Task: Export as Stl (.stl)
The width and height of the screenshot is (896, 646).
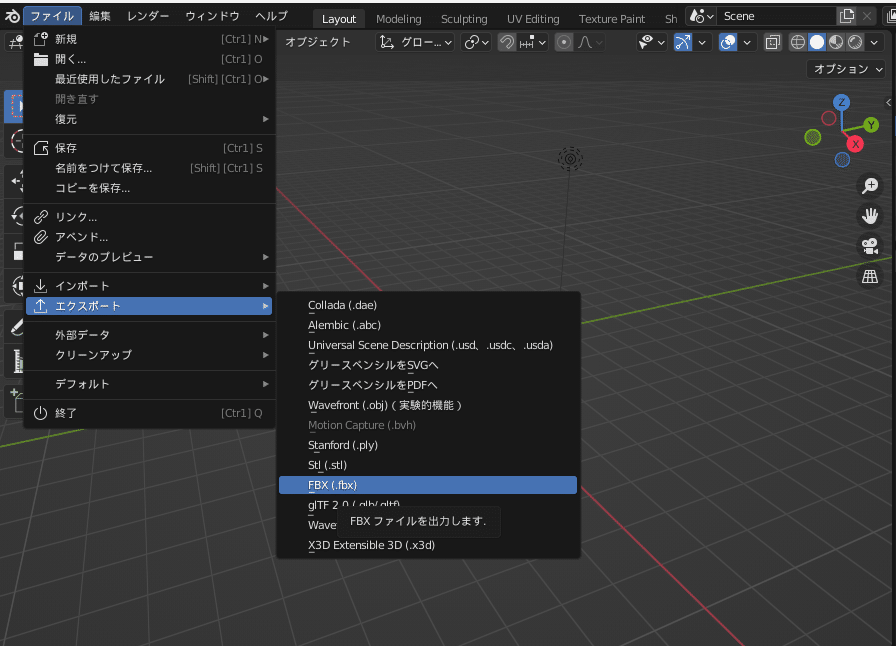Action: click(x=428, y=465)
